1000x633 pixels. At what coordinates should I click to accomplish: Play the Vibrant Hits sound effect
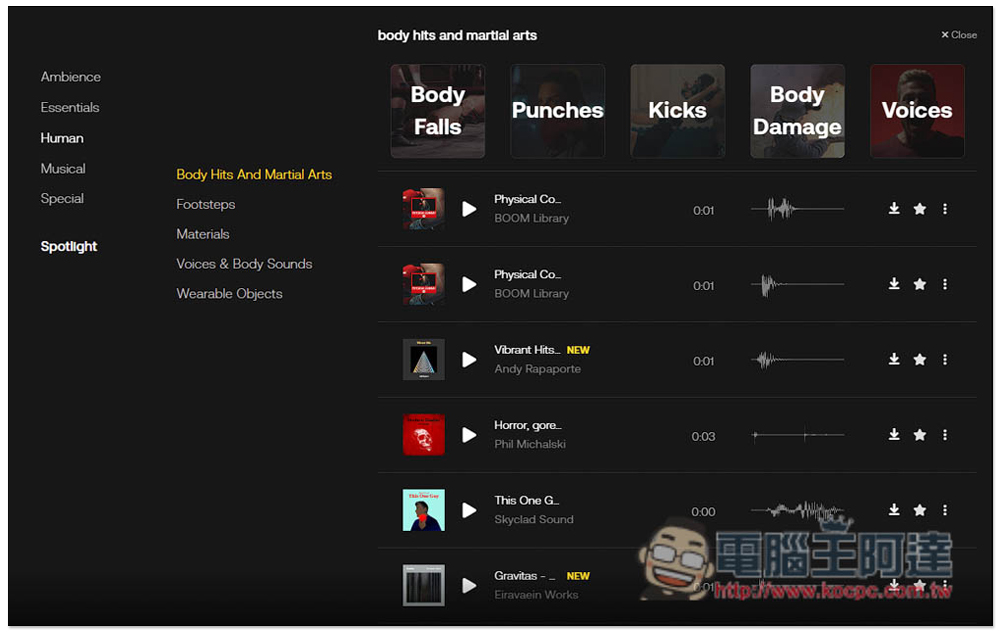469,360
